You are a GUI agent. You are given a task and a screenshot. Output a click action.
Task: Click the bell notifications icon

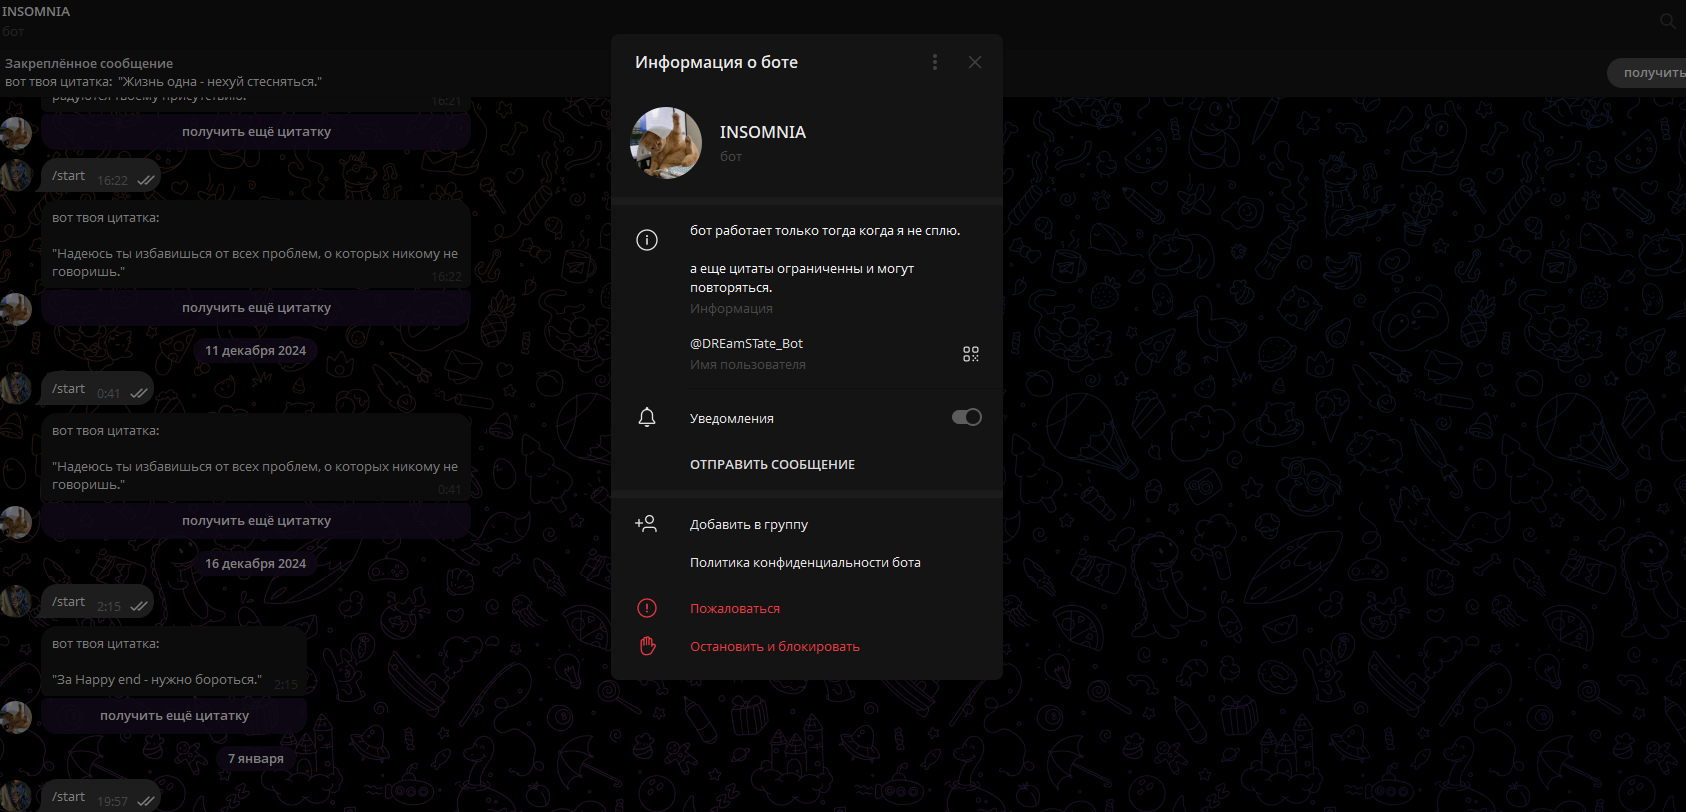point(647,418)
